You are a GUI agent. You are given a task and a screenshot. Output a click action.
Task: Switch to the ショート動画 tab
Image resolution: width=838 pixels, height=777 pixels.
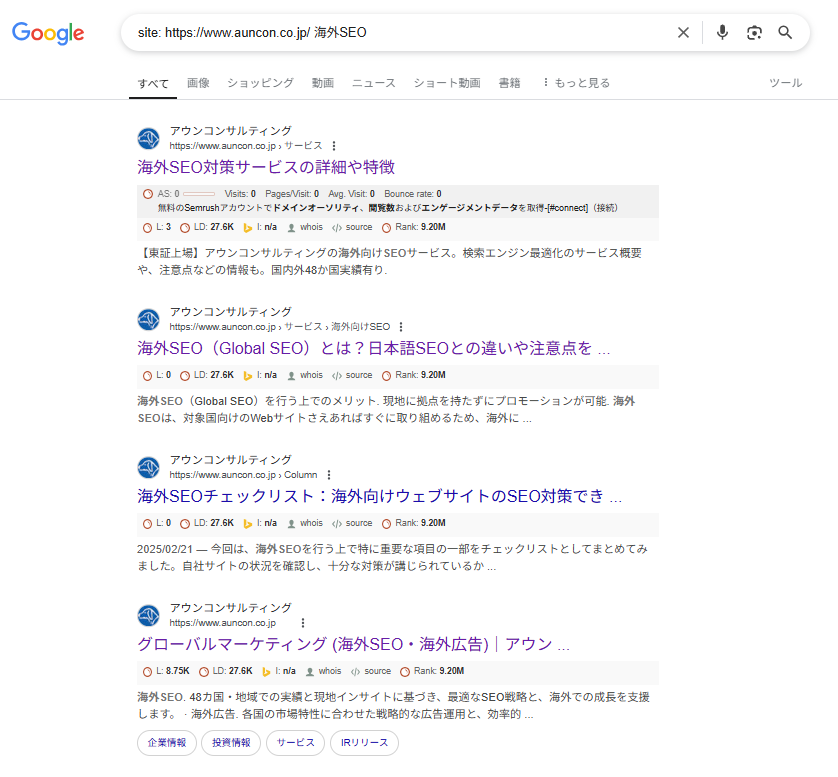pos(447,83)
